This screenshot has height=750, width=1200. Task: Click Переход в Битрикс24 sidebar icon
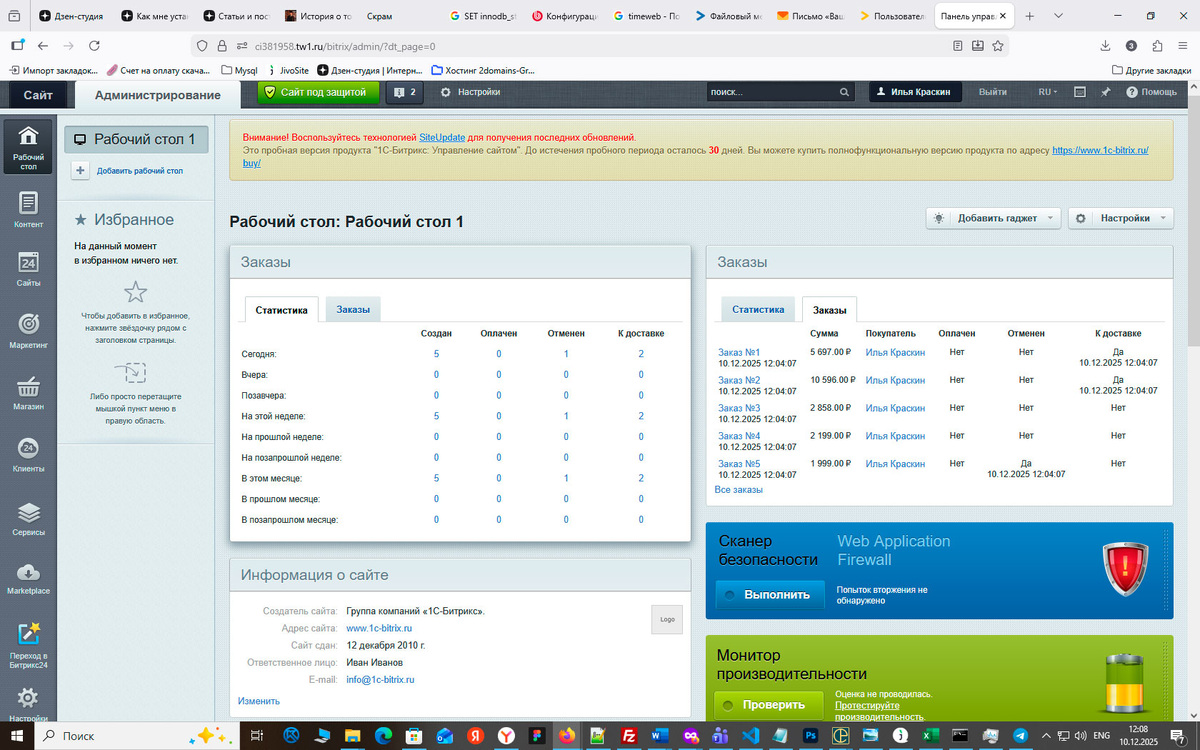click(28, 644)
